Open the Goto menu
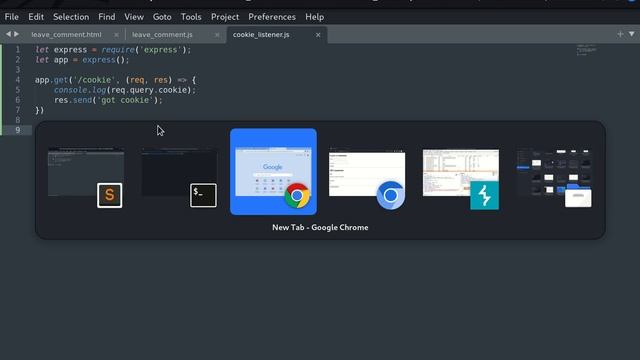The image size is (640, 360). coord(162,17)
